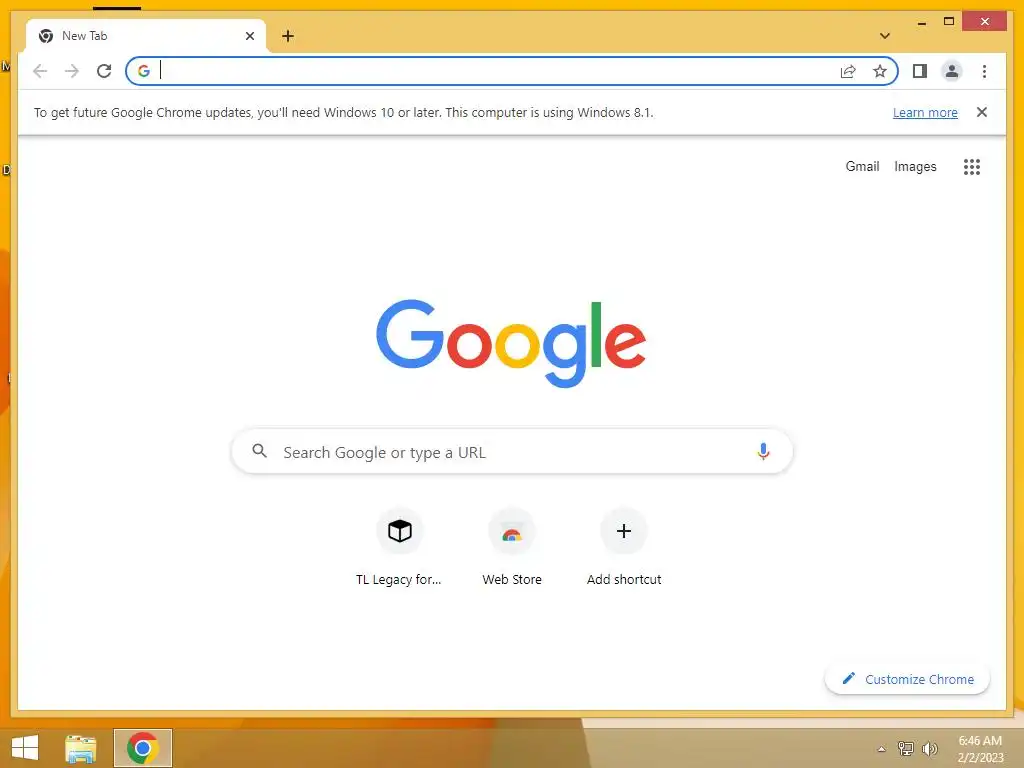Click the taskbar clock showing 6:46 AM
This screenshot has height=768, width=1024.
980,749
